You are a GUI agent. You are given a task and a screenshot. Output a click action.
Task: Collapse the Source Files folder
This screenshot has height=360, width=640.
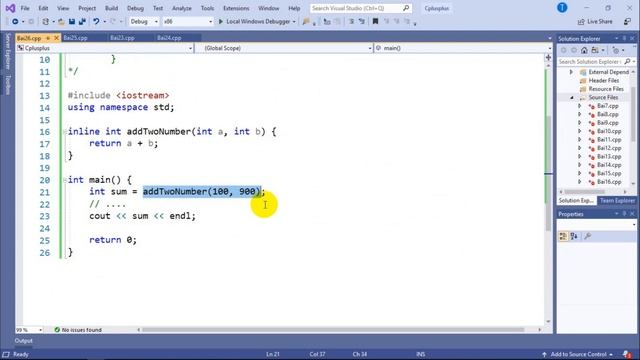571,98
